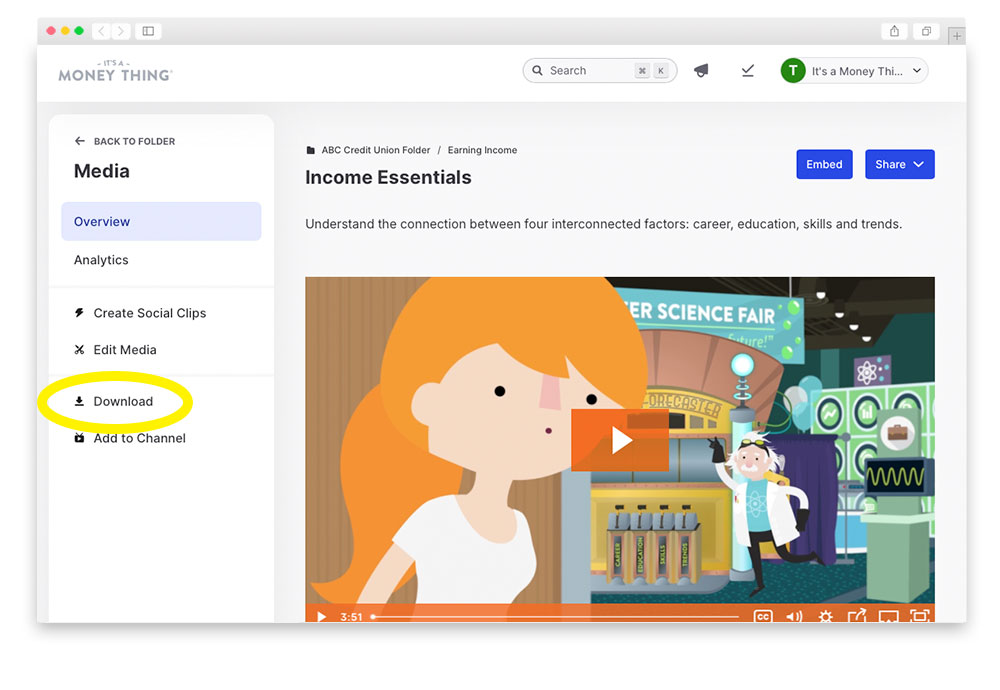Viewport: 1000px width, 690px height.
Task: Open video settings gear icon
Action: pos(825,616)
